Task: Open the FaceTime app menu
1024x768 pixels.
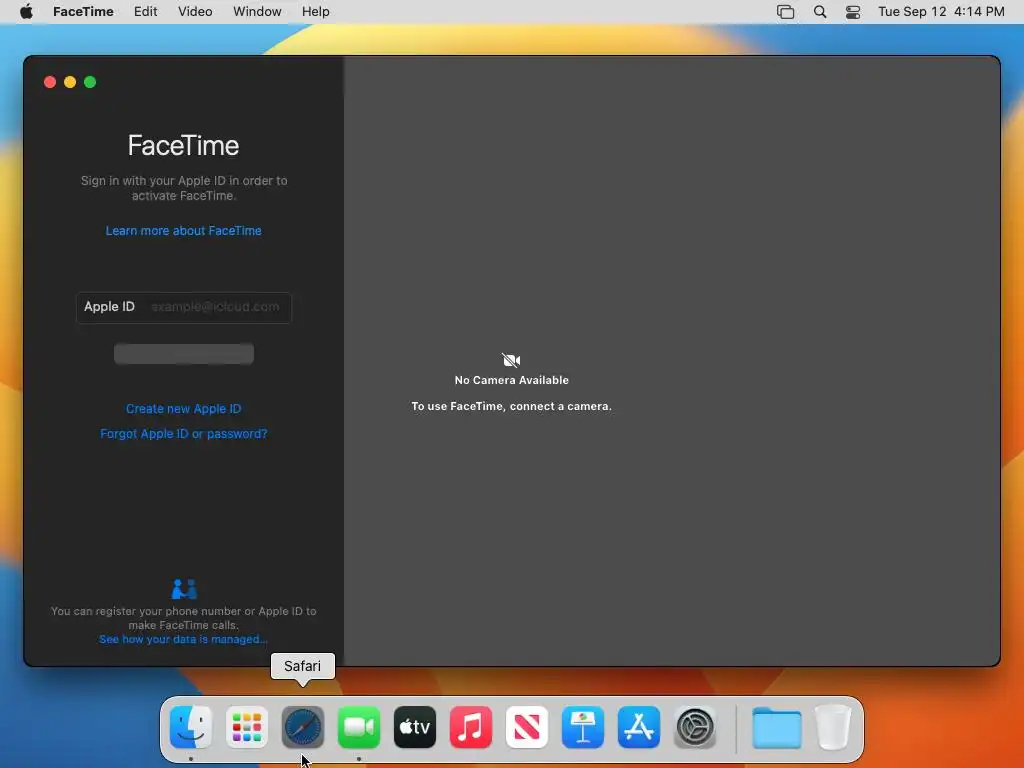Action: [84, 12]
